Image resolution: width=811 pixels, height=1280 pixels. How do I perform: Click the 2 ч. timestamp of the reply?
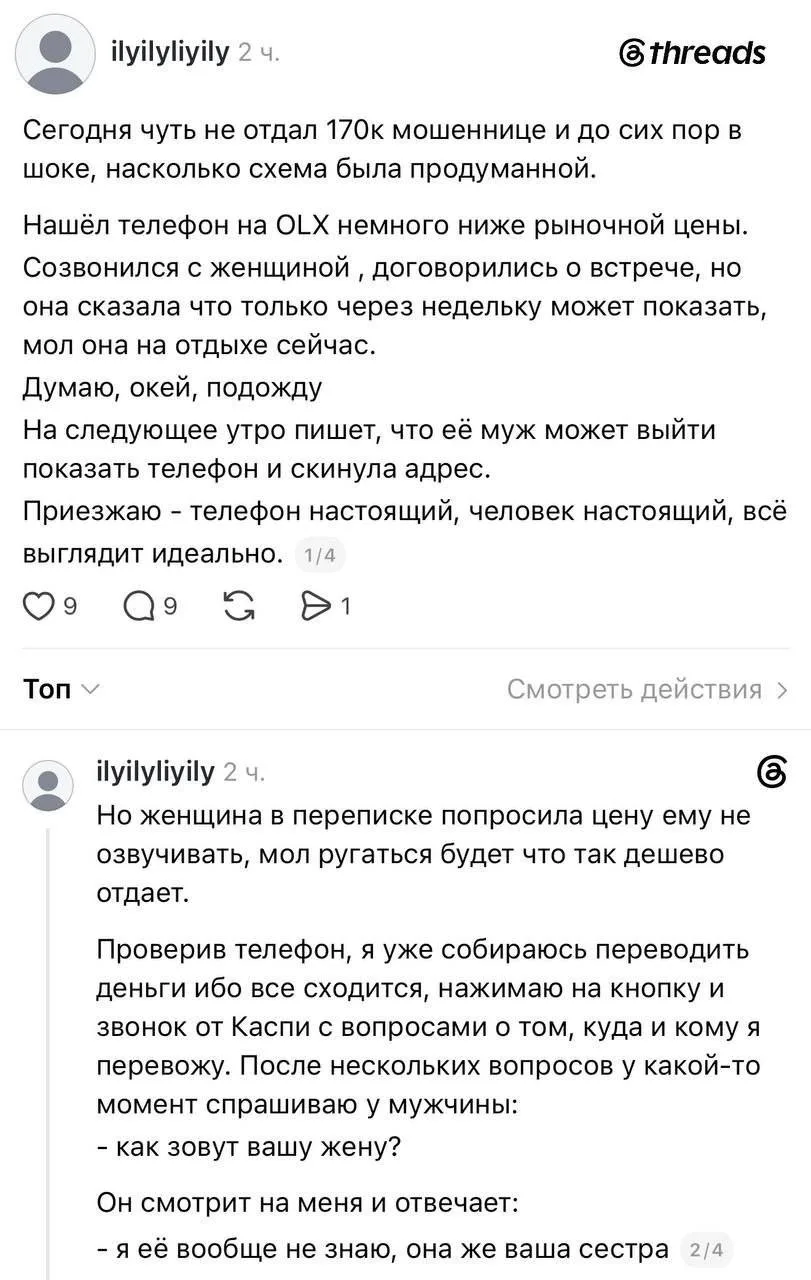[244, 772]
